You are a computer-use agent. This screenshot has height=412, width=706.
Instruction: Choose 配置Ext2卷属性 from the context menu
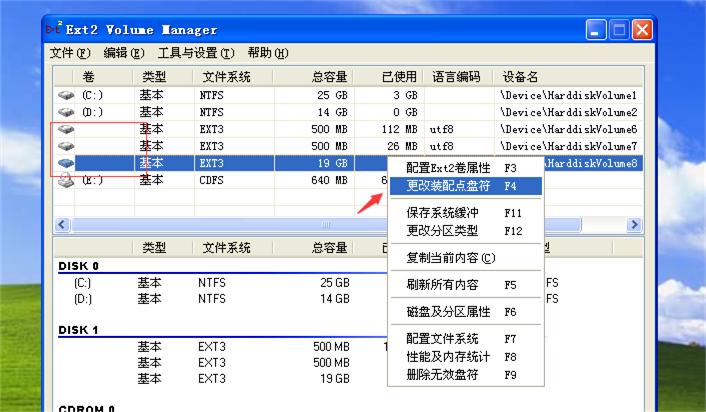tap(448, 168)
